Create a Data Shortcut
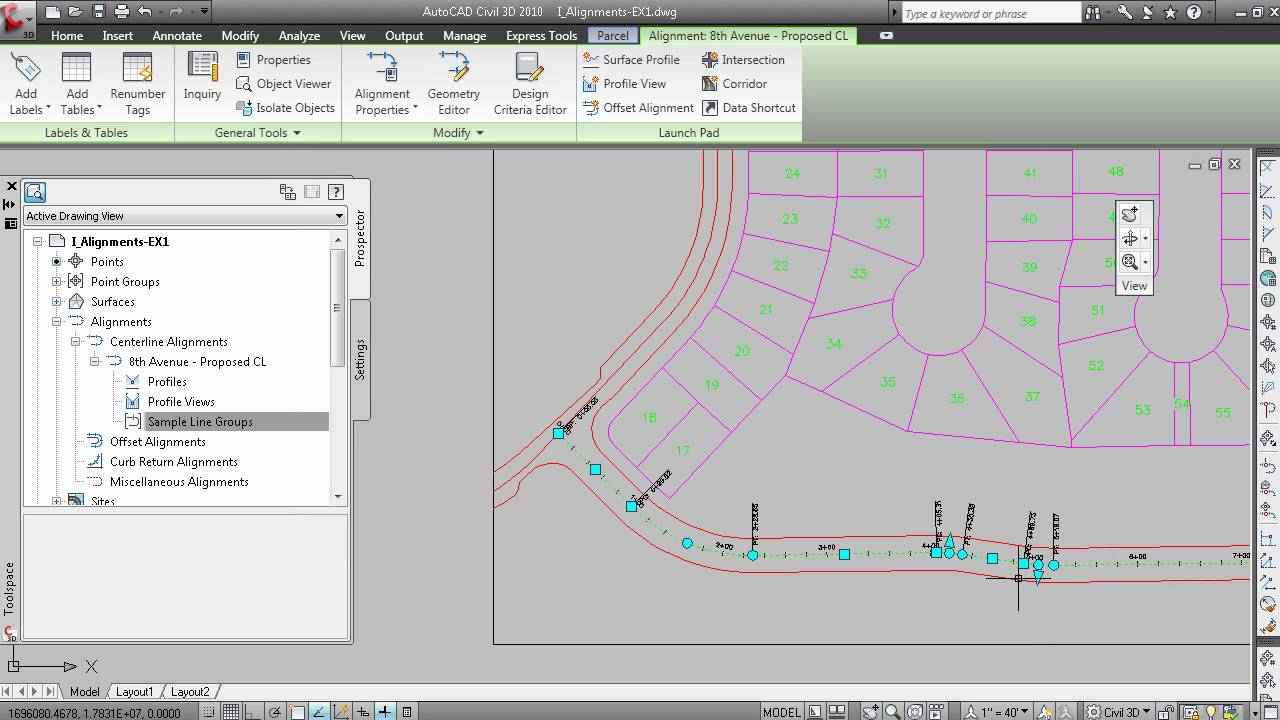Image resolution: width=1280 pixels, height=720 pixels. 748,108
